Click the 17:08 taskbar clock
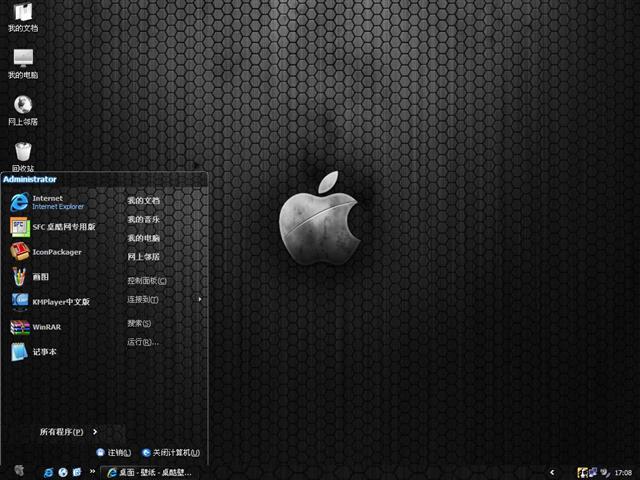 click(x=623, y=473)
